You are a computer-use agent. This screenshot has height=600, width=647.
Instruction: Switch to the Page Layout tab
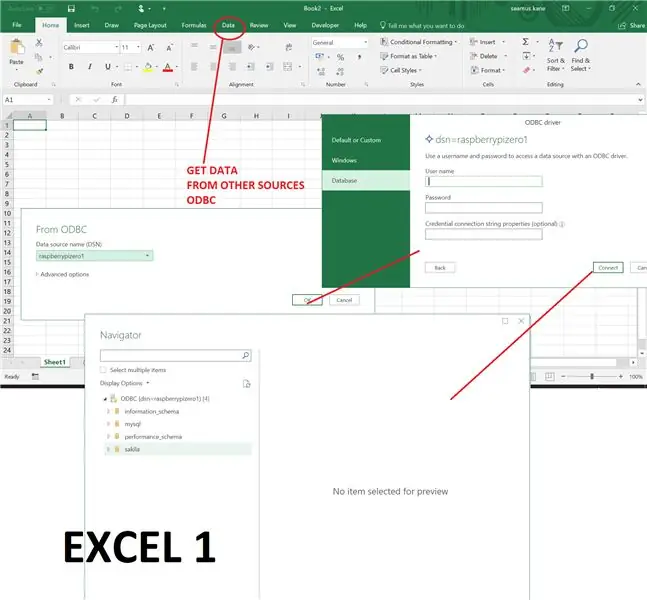(x=150, y=25)
